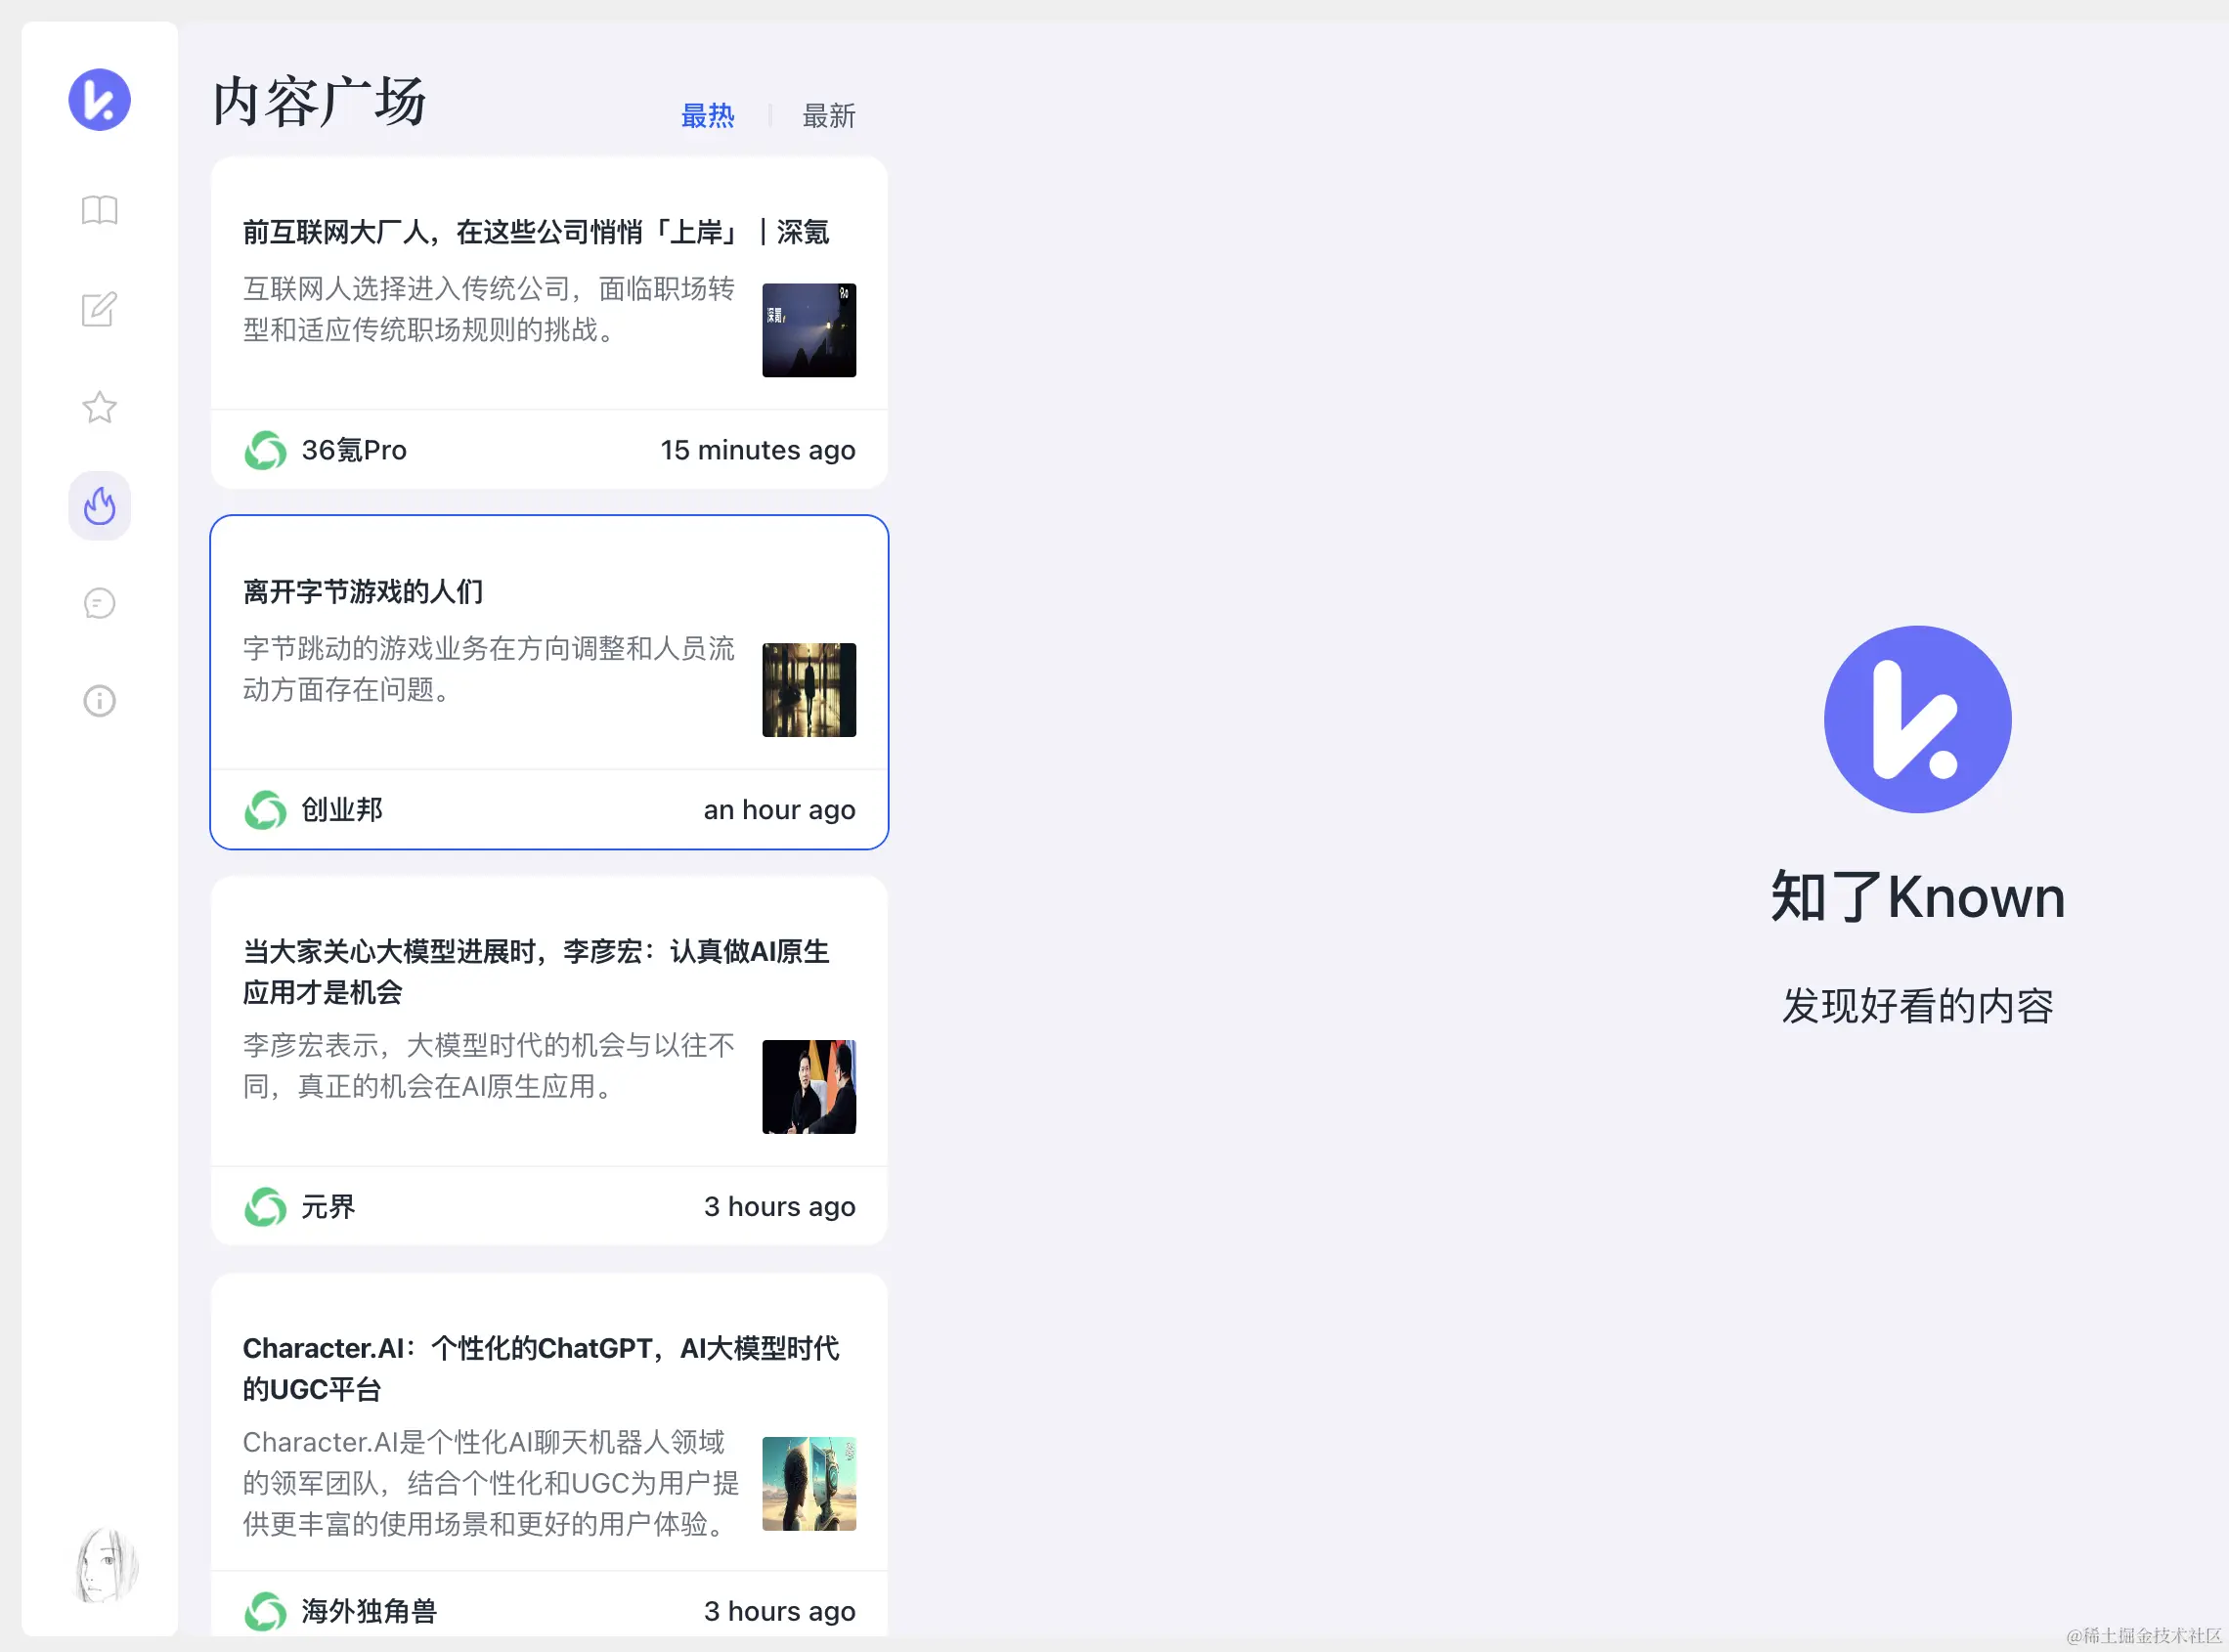Open article 前互联网大厂人 title

click(x=536, y=232)
